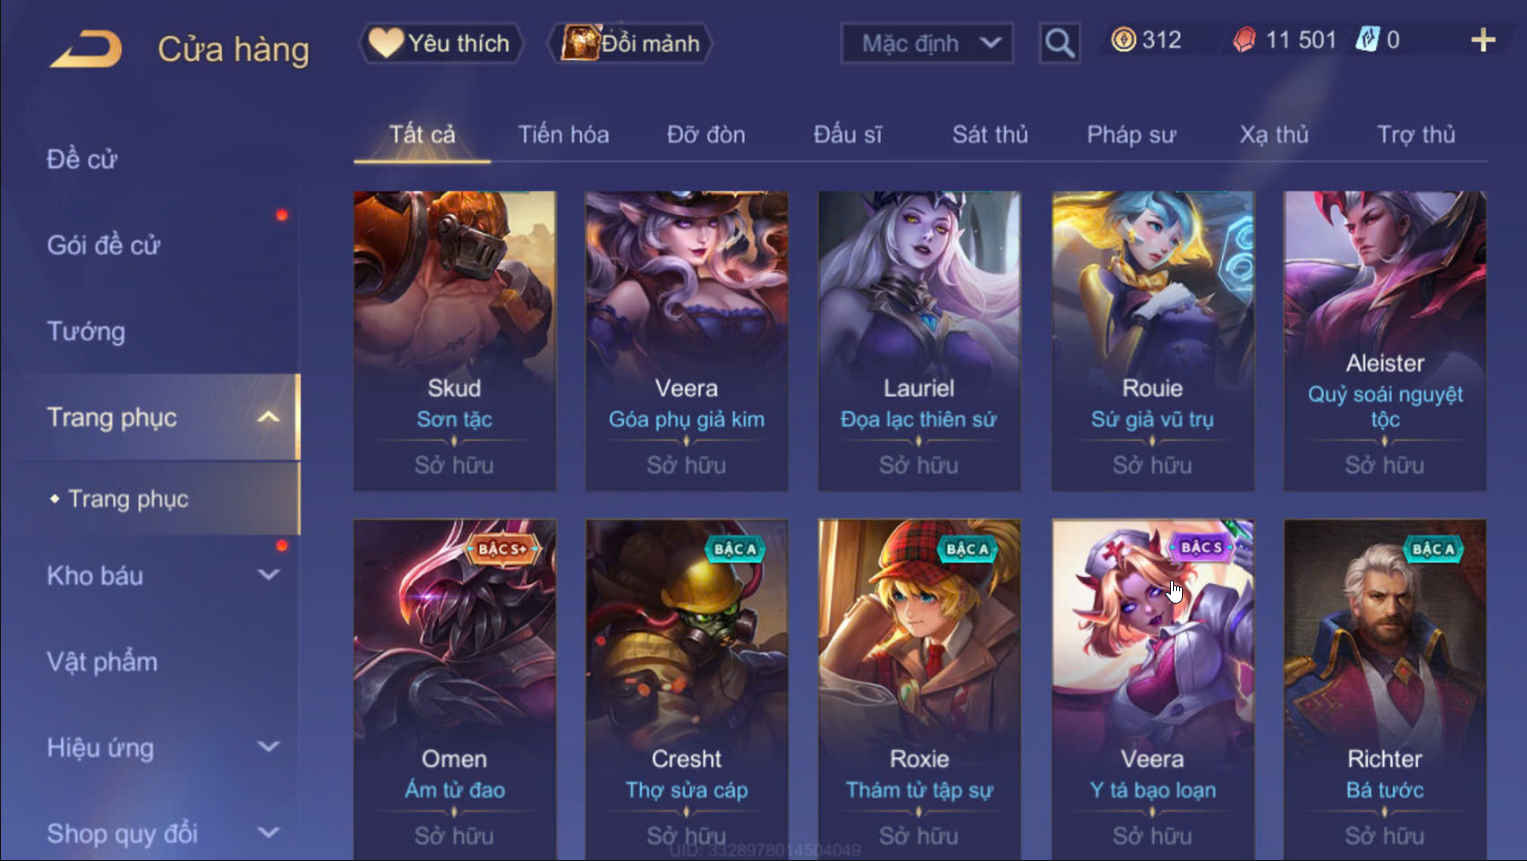Click the red ruby currency icon
1527x861 pixels.
1244,40
